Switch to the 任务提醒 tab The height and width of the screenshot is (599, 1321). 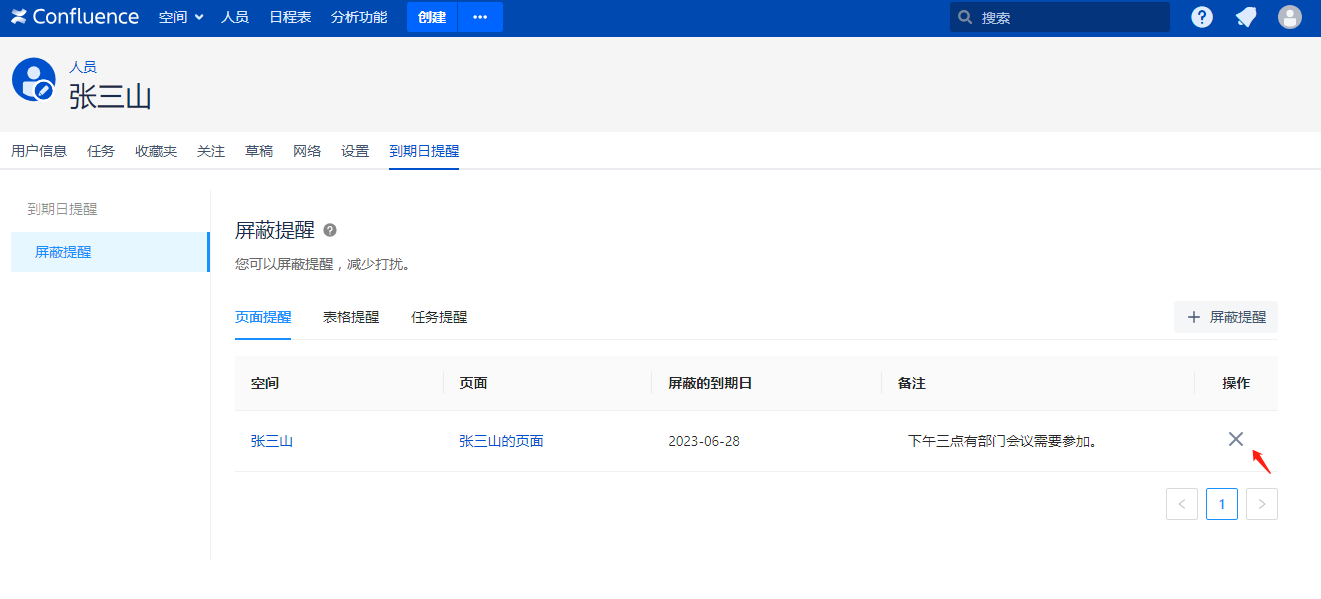(439, 317)
